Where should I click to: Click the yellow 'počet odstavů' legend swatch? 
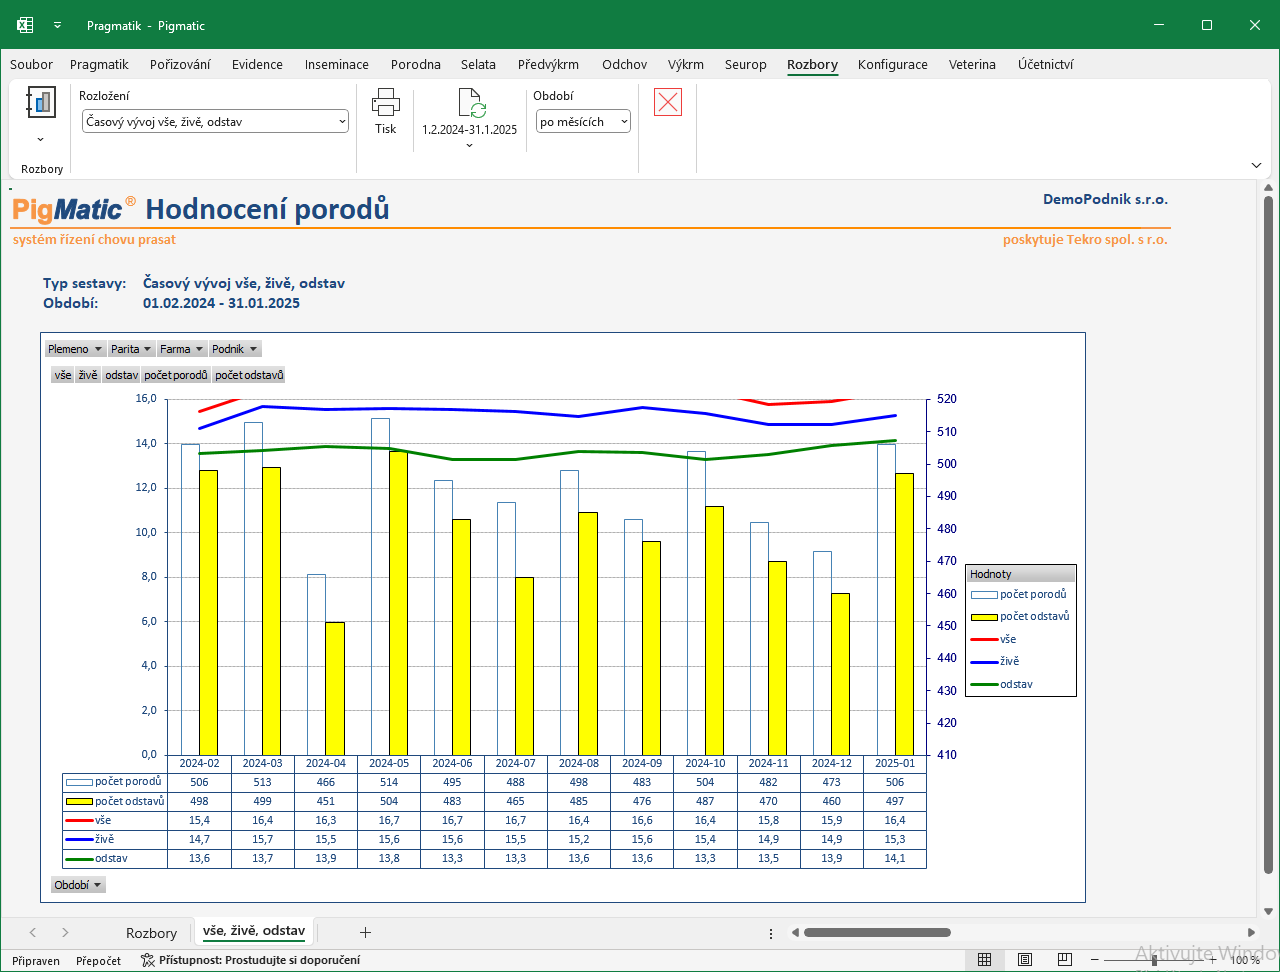[984, 617]
